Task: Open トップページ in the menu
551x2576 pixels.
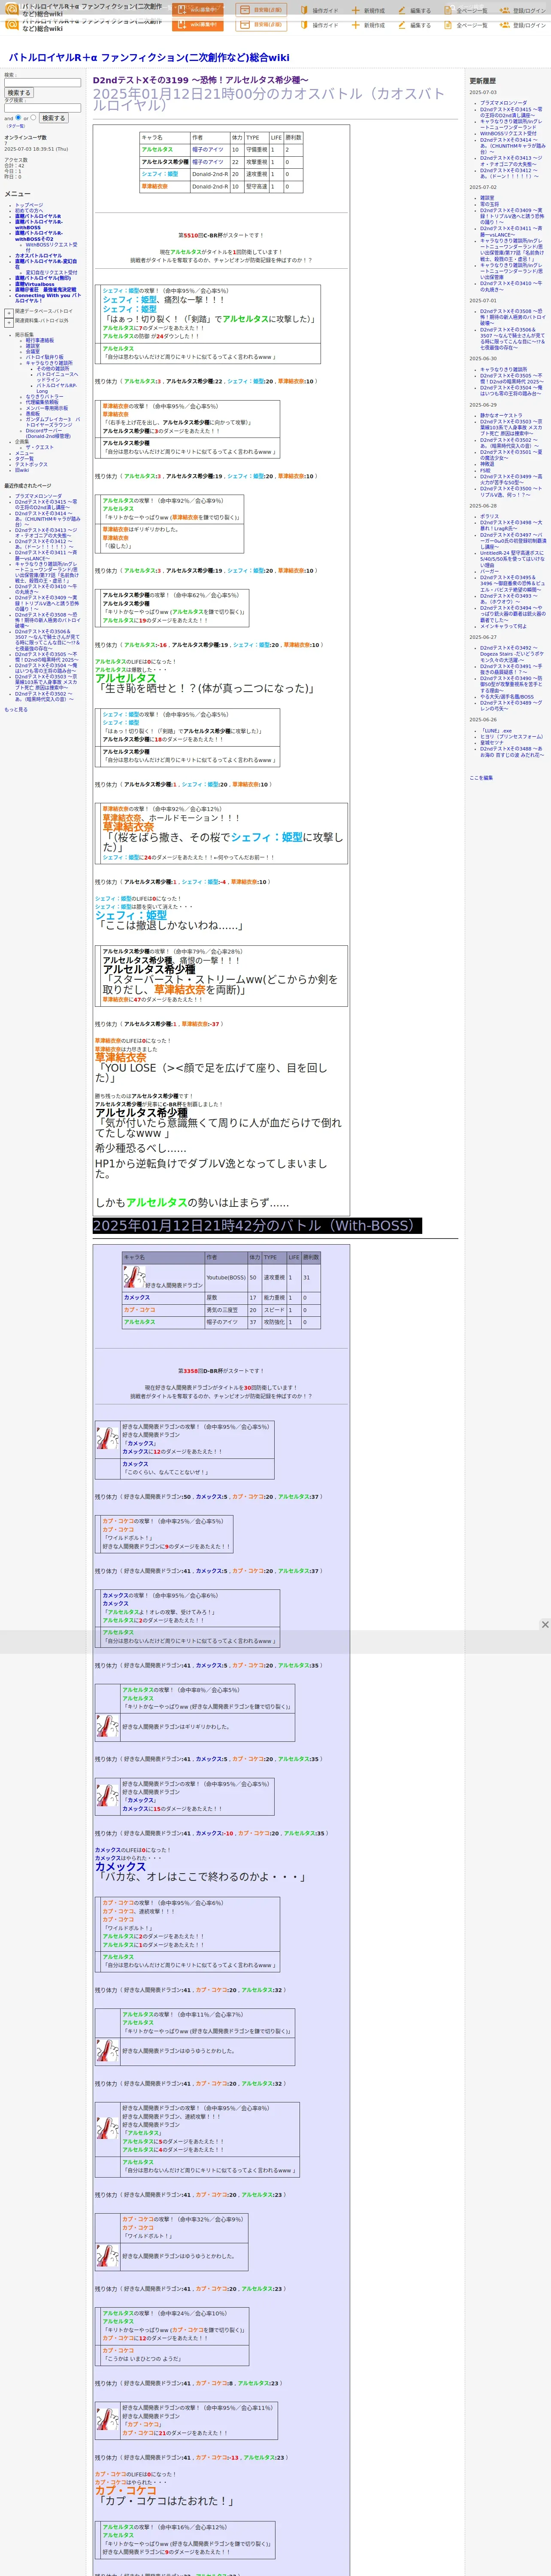Action: 29,205
